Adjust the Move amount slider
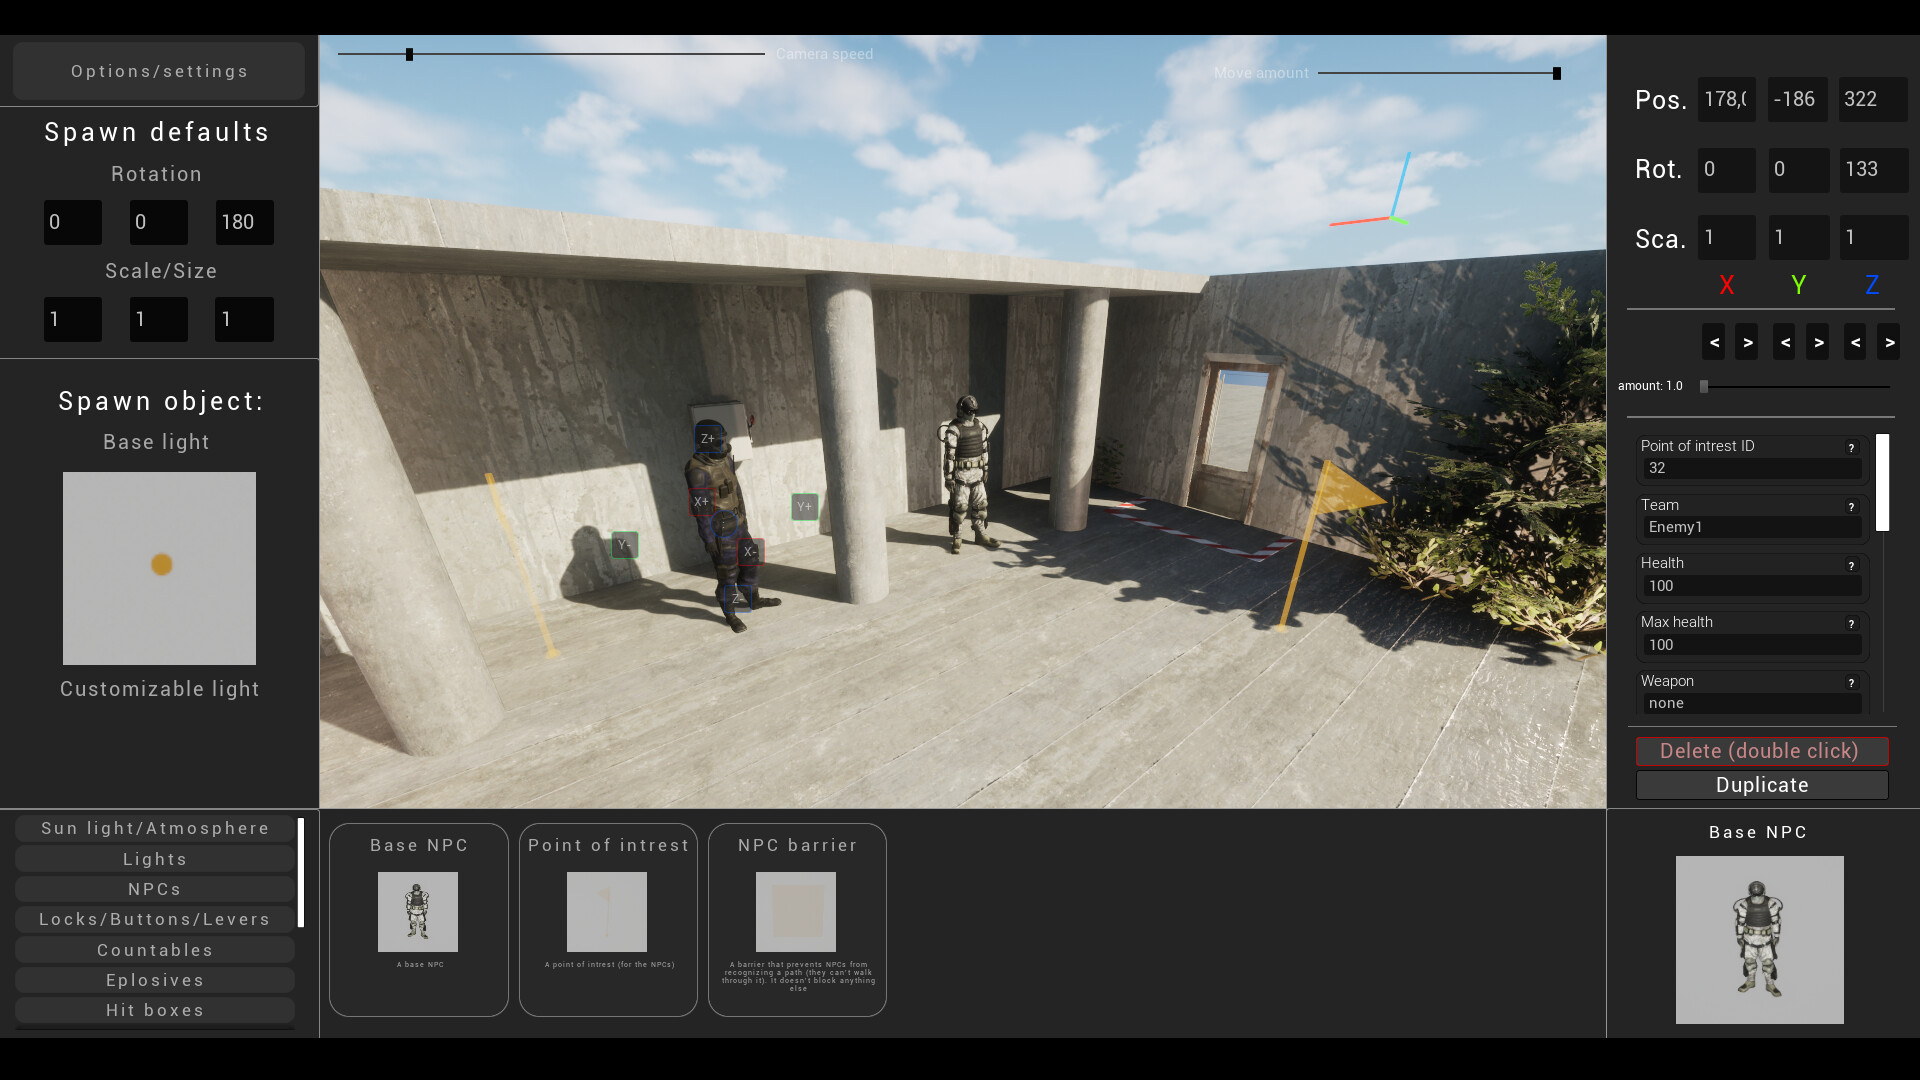Screen dimensions: 1920x1080 pos(1439,73)
